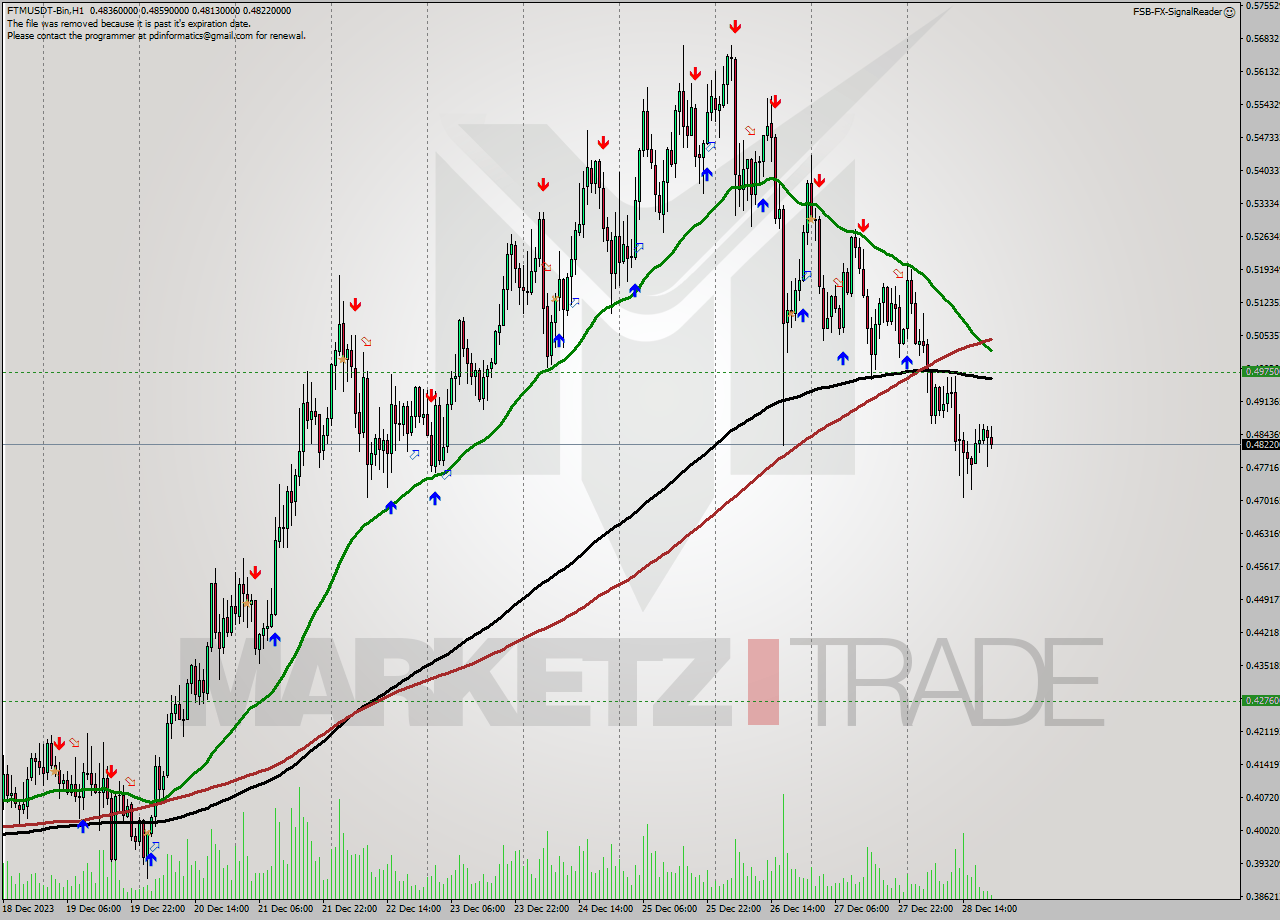Click the FSB-FX-SignalReader expert label
This screenshot has width=1280, height=920.
click(x=1177, y=12)
